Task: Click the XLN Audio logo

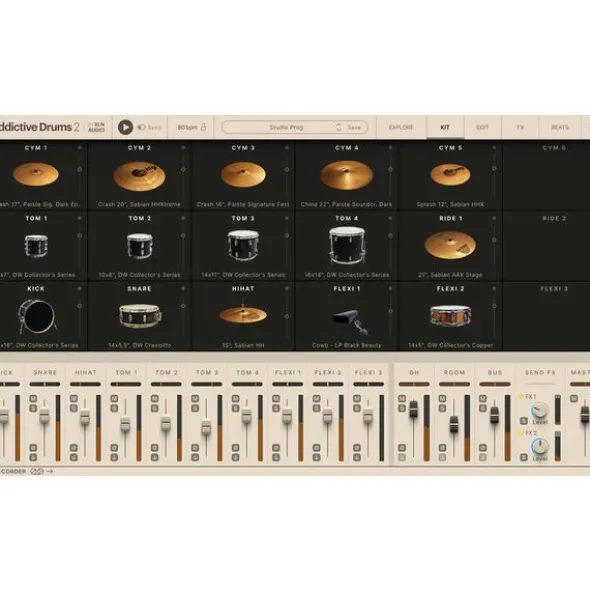Action: pyautogui.click(x=96, y=127)
